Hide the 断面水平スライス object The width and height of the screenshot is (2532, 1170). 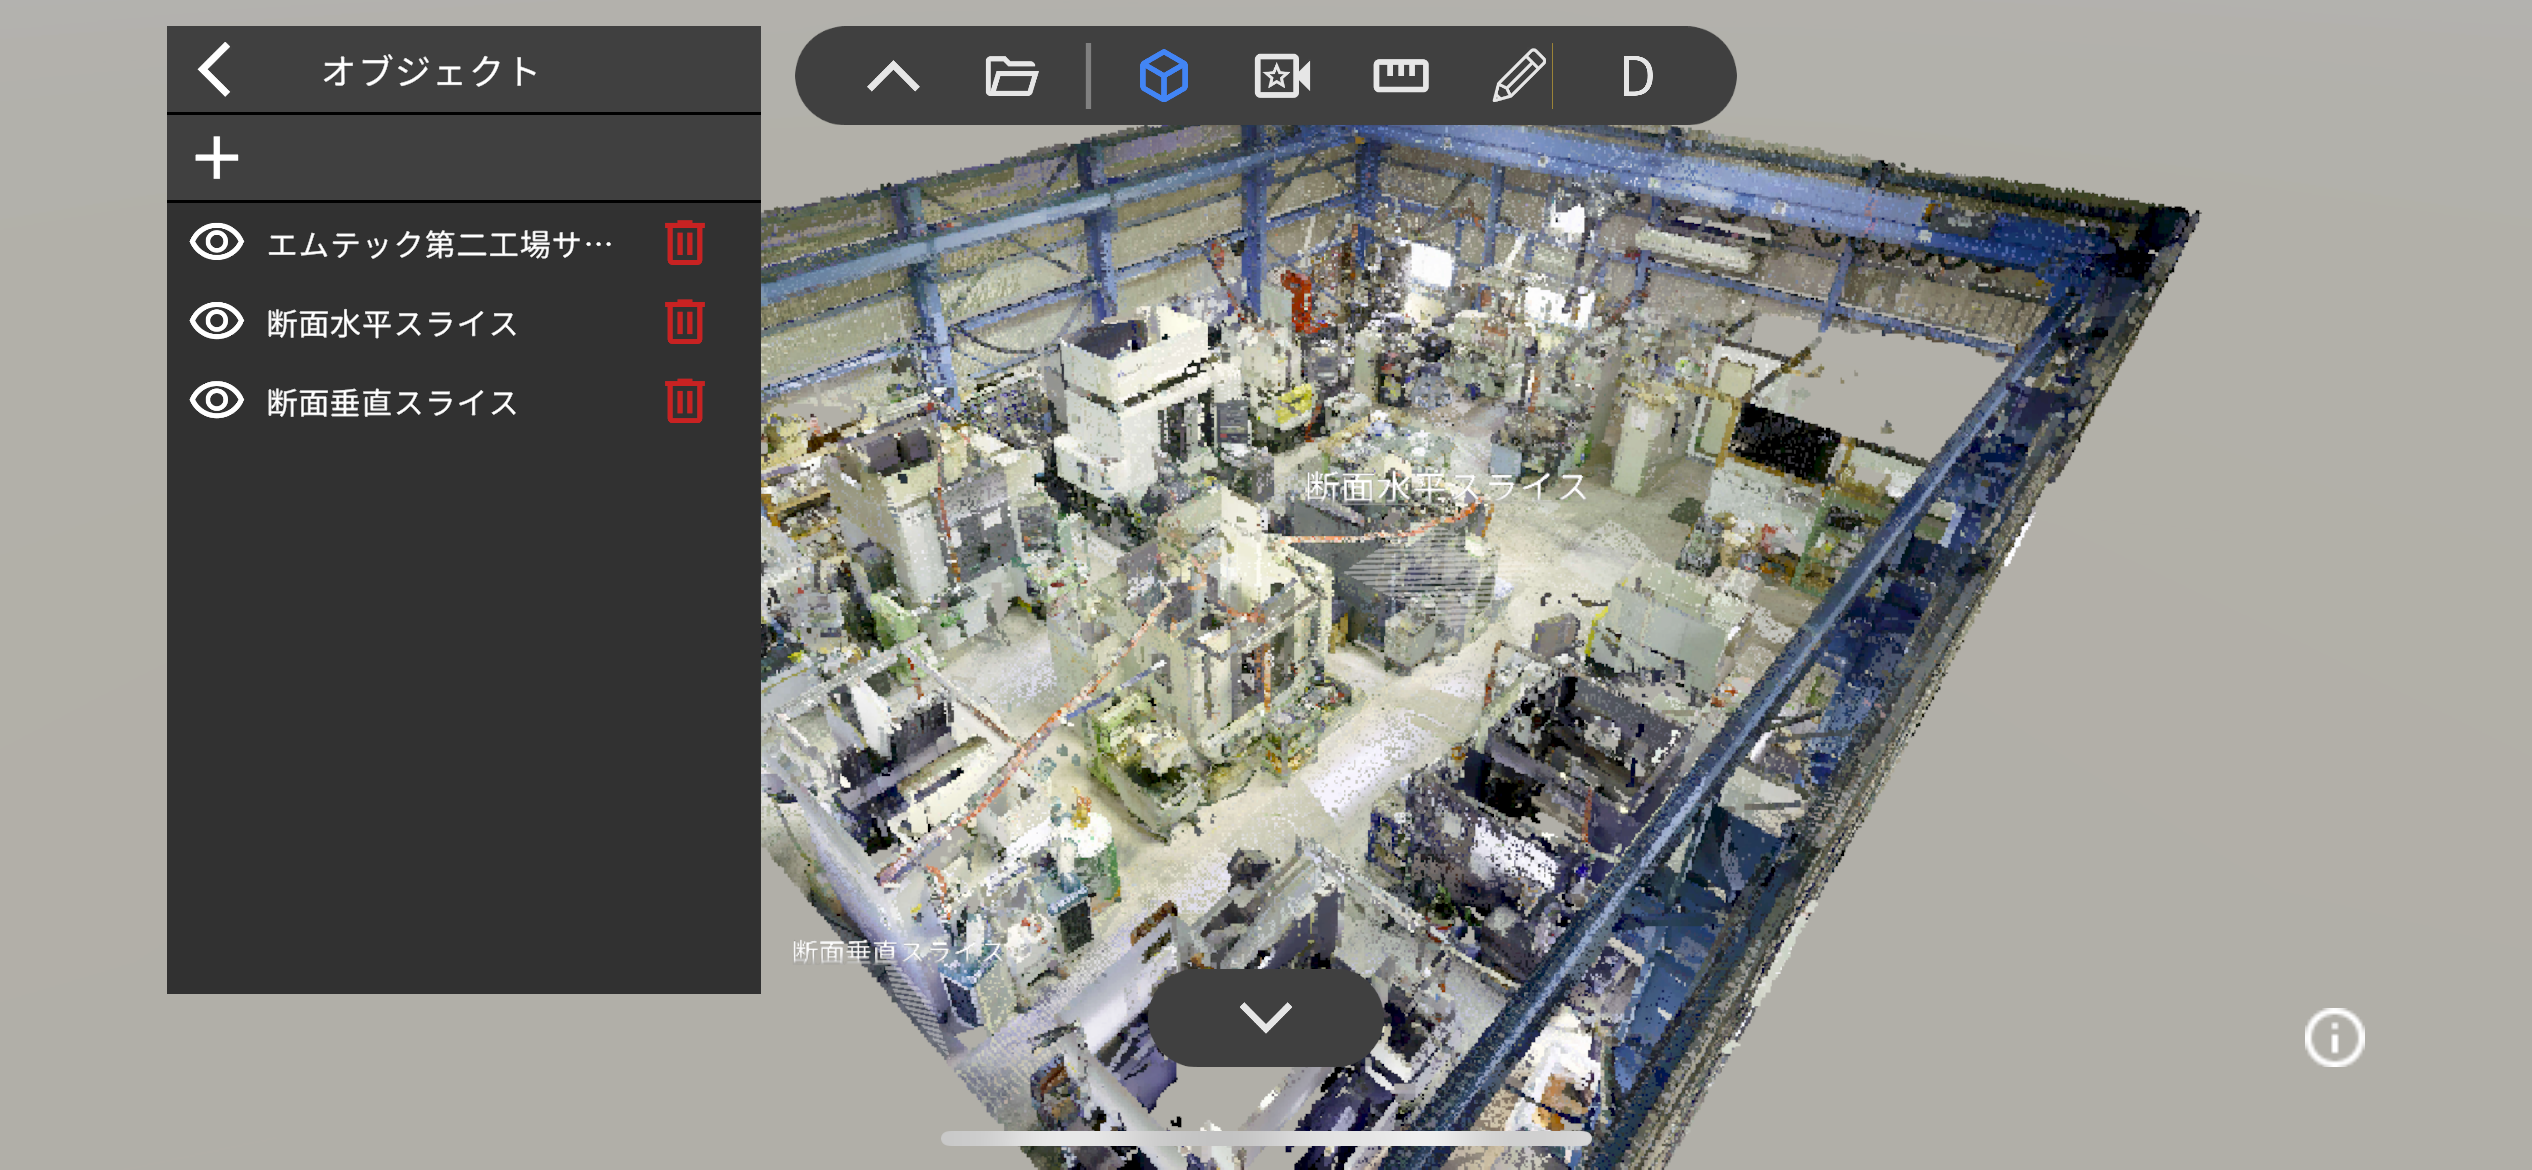(x=217, y=322)
